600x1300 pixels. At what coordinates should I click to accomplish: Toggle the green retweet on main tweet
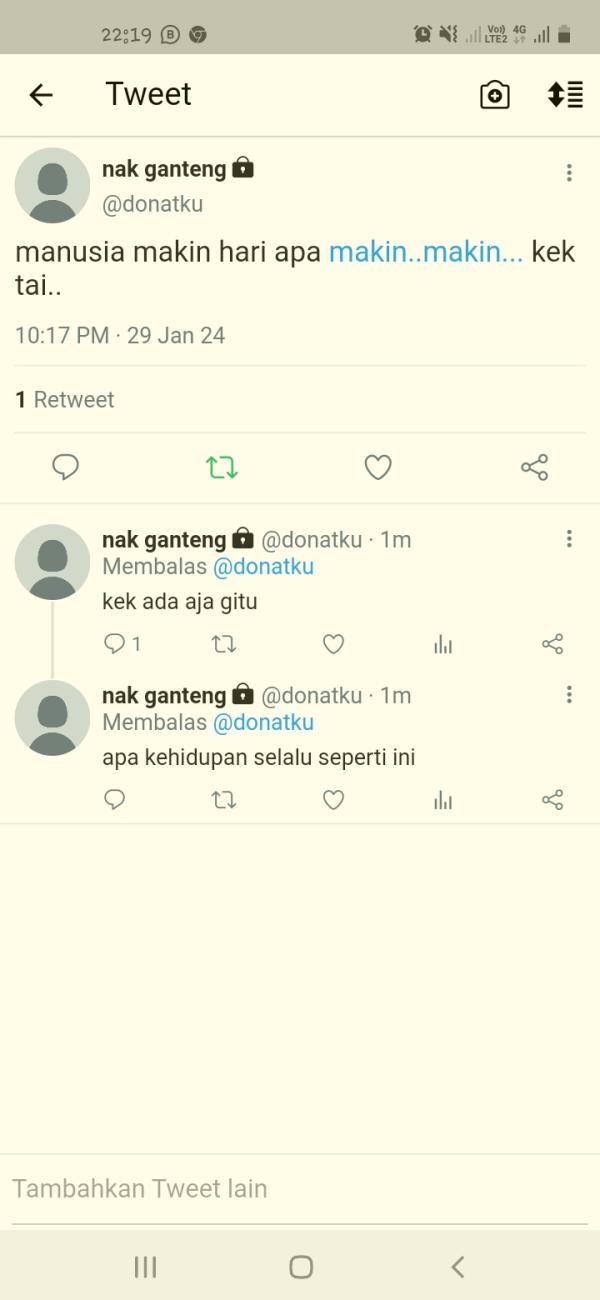click(x=222, y=467)
